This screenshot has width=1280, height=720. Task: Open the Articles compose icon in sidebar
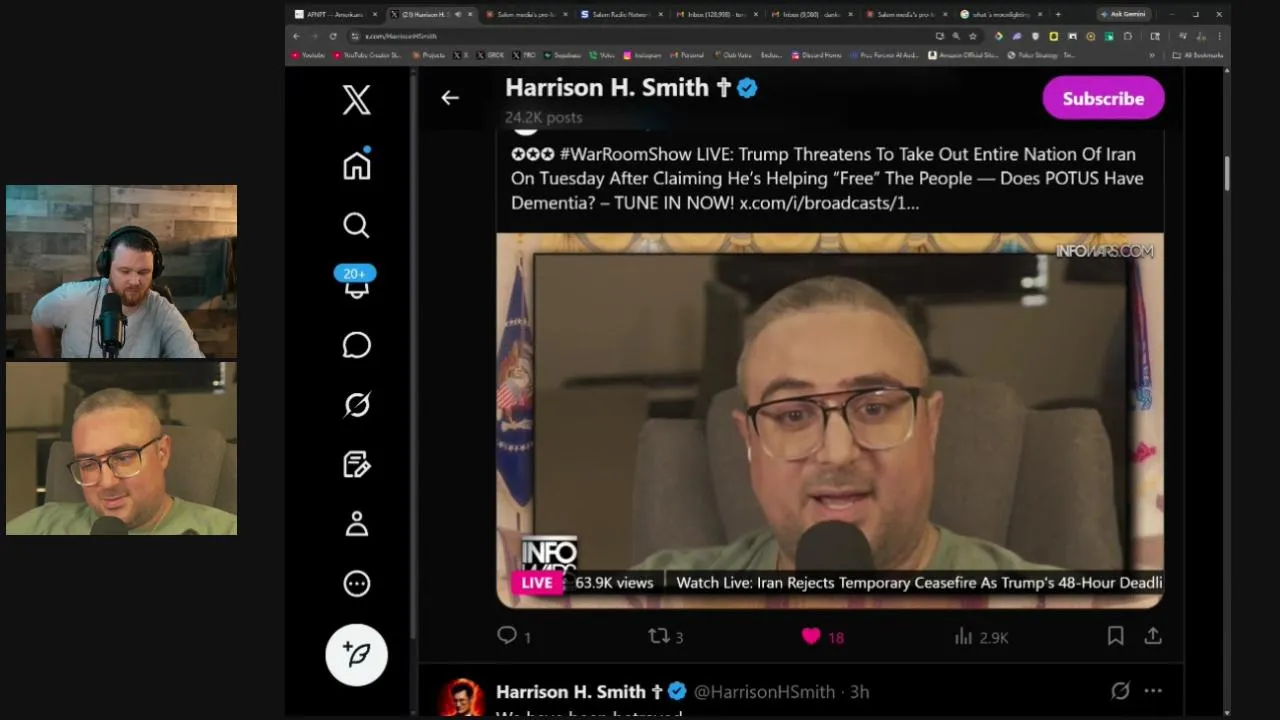(356, 464)
